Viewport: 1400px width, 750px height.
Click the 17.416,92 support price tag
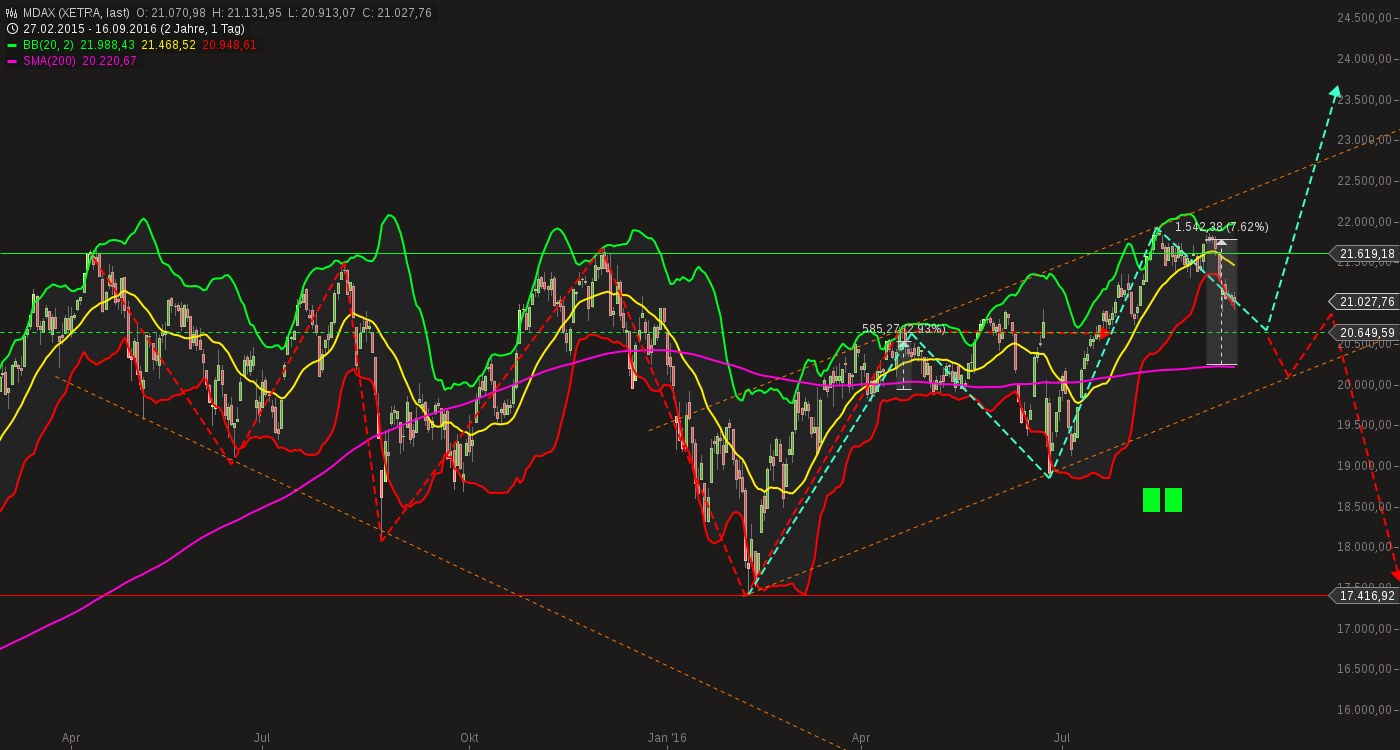(1365, 595)
